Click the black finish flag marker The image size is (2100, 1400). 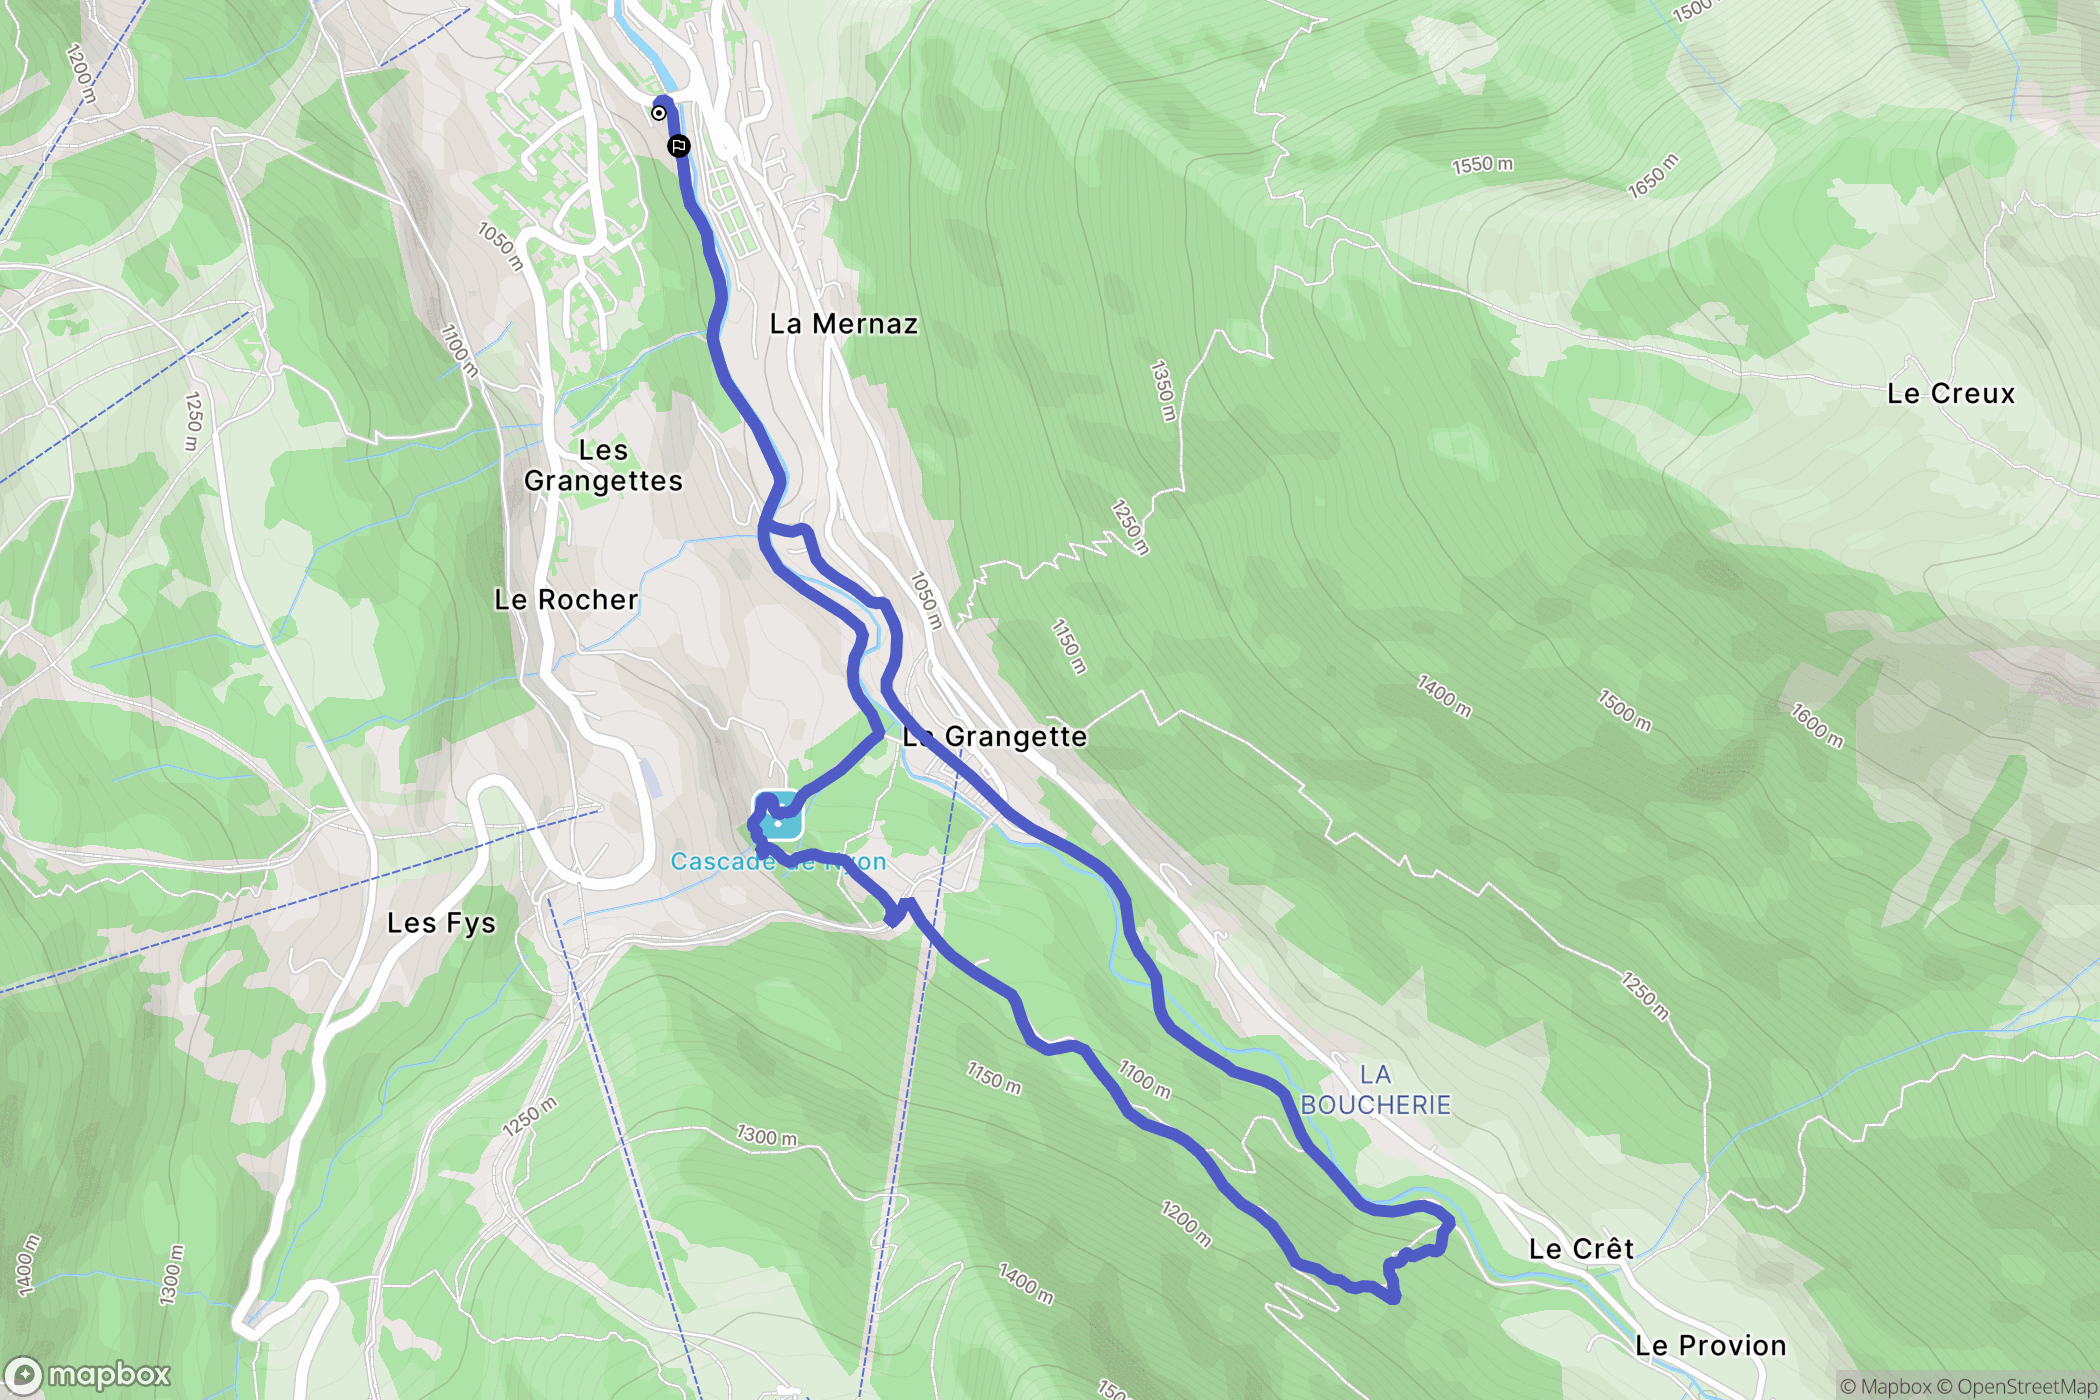pyautogui.click(x=679, y=146)
